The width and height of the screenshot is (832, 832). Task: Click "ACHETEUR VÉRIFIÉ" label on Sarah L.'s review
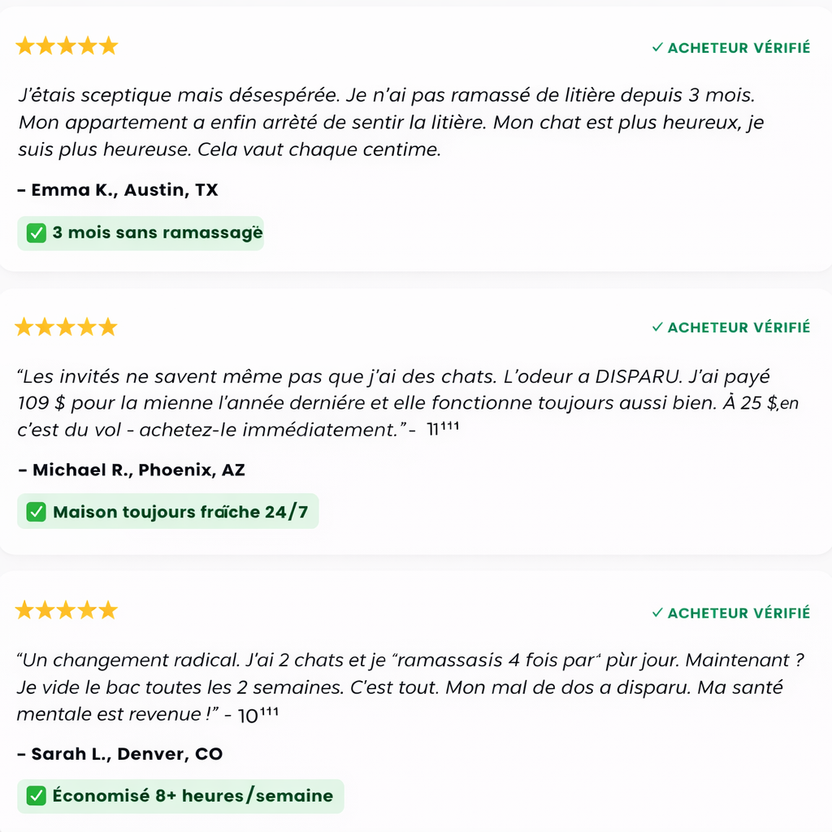point(738,612)
